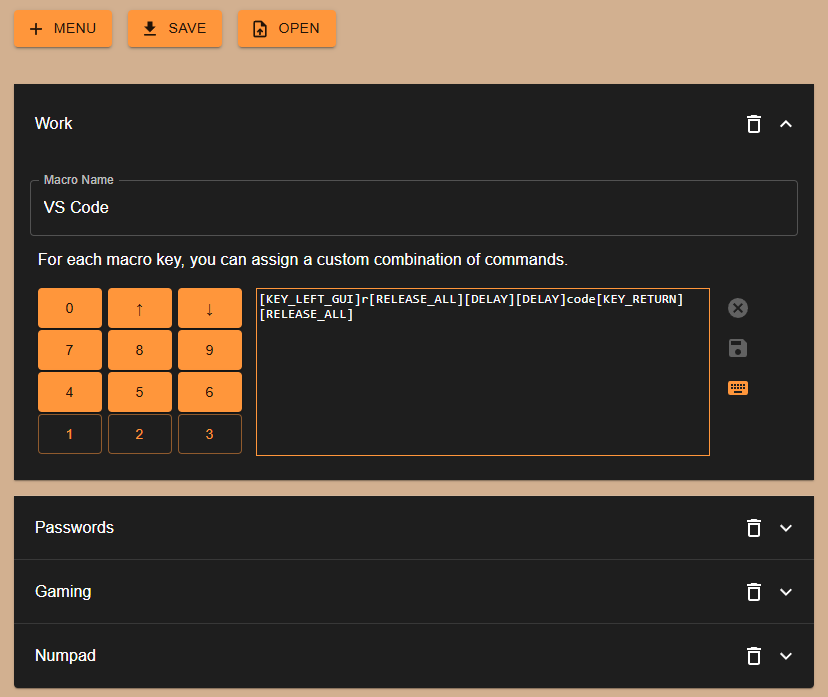Screen dimensions: 828x697
Task: Select macro key 0
Action: 70,308
